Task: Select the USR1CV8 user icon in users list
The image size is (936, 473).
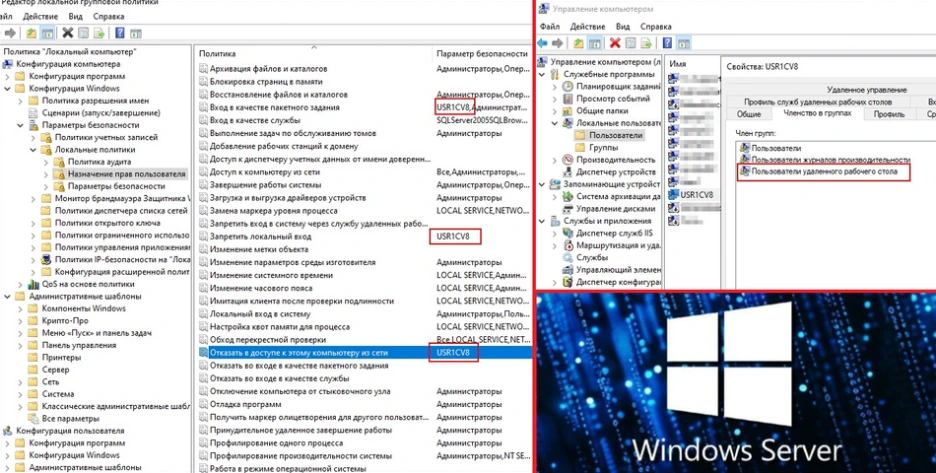Action: tap(674, 195)
